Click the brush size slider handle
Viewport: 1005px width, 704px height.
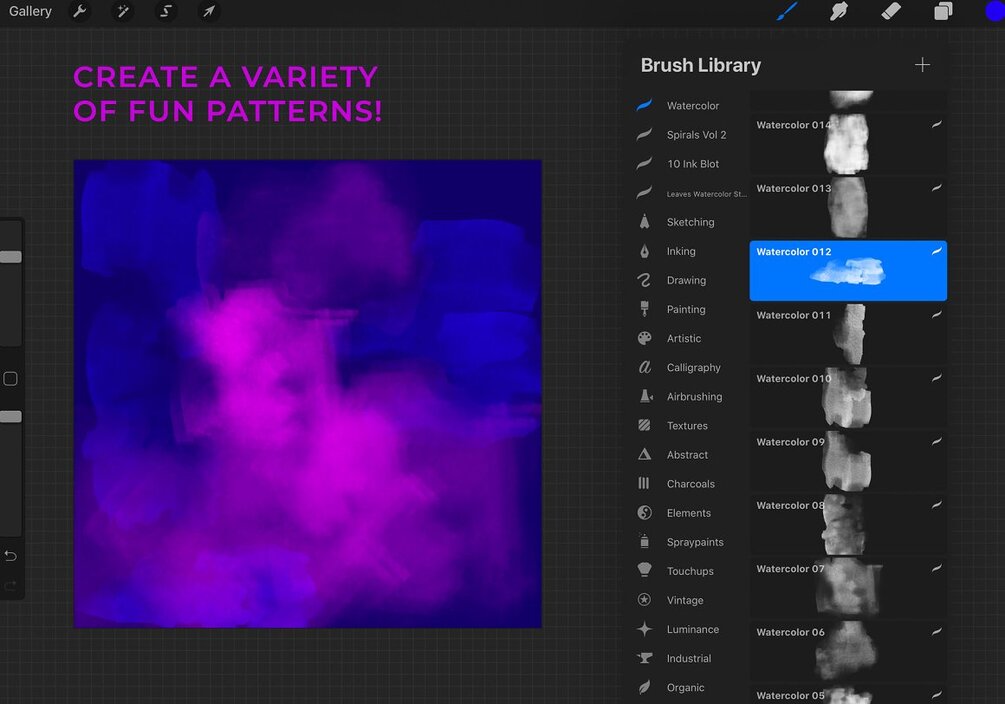[x=11, y=257]
